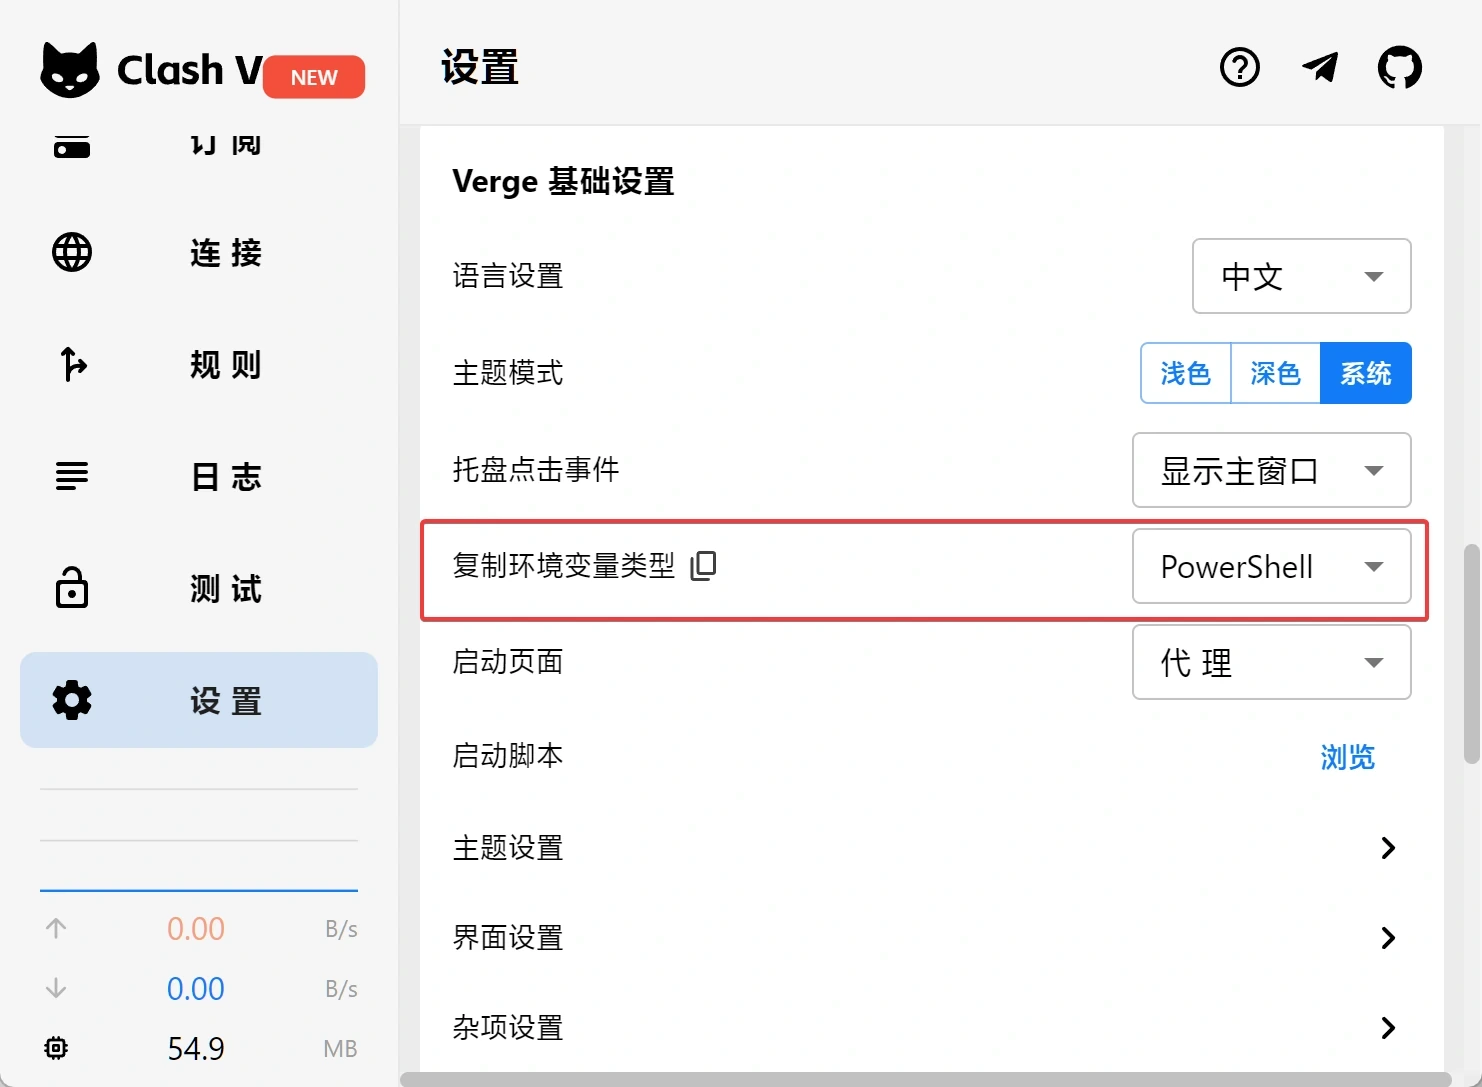Click the lines icon for 日志
The height and width of the screenshot is (1087, 1482).
[72, 476]
